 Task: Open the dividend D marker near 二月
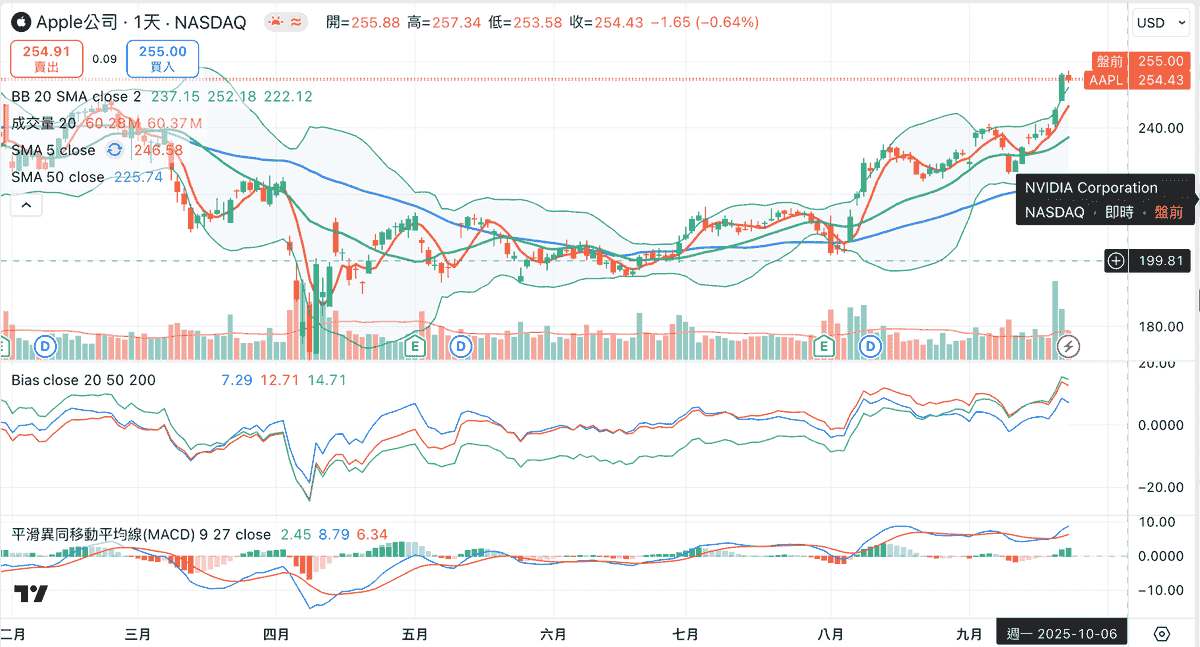coord(45,346)
